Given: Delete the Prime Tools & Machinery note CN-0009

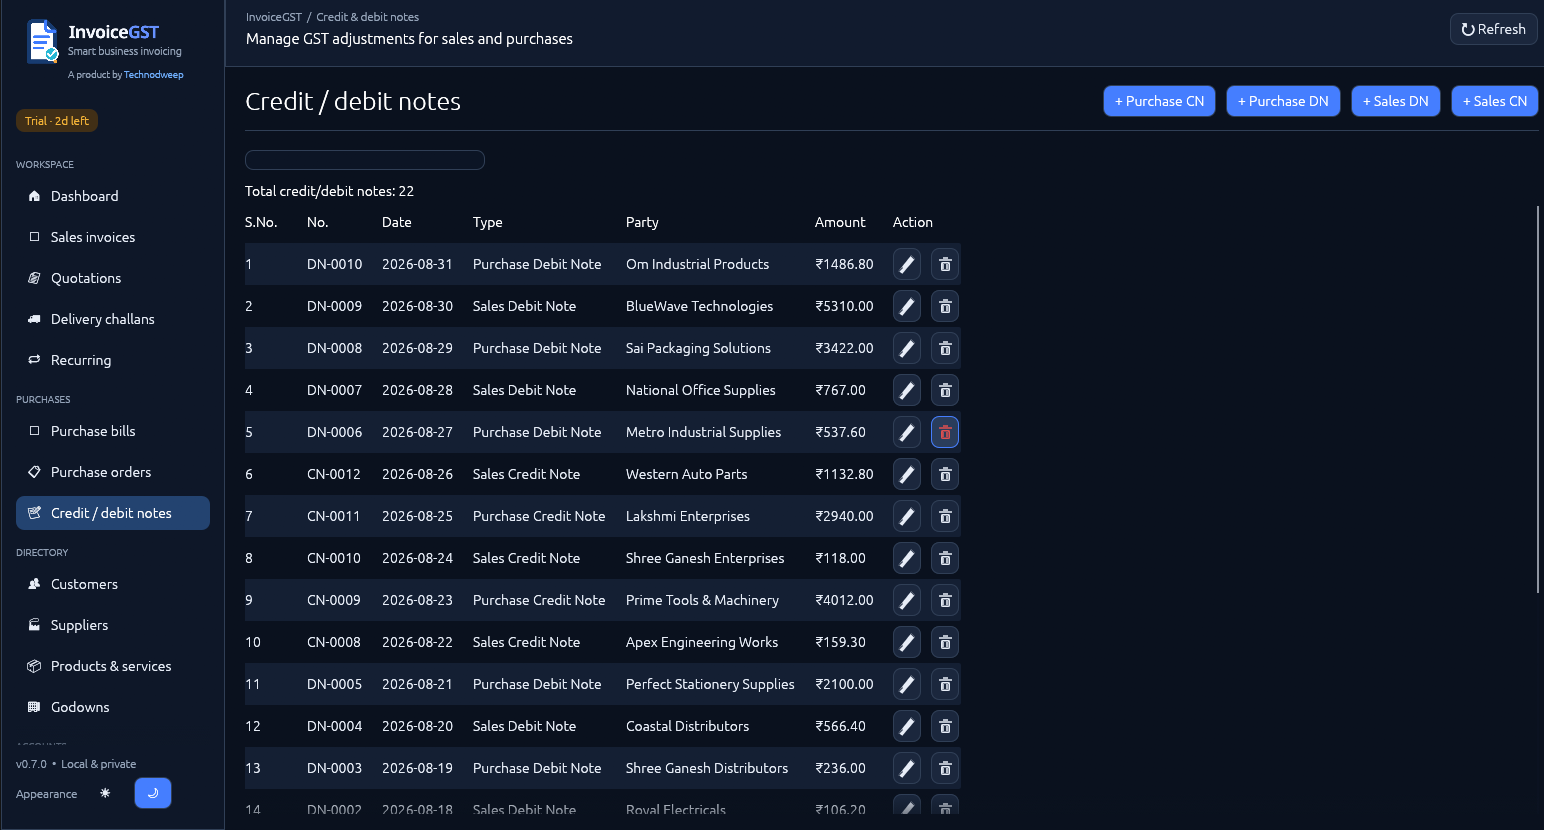Looking at the screenshot, I should click(x=945, y=600).
